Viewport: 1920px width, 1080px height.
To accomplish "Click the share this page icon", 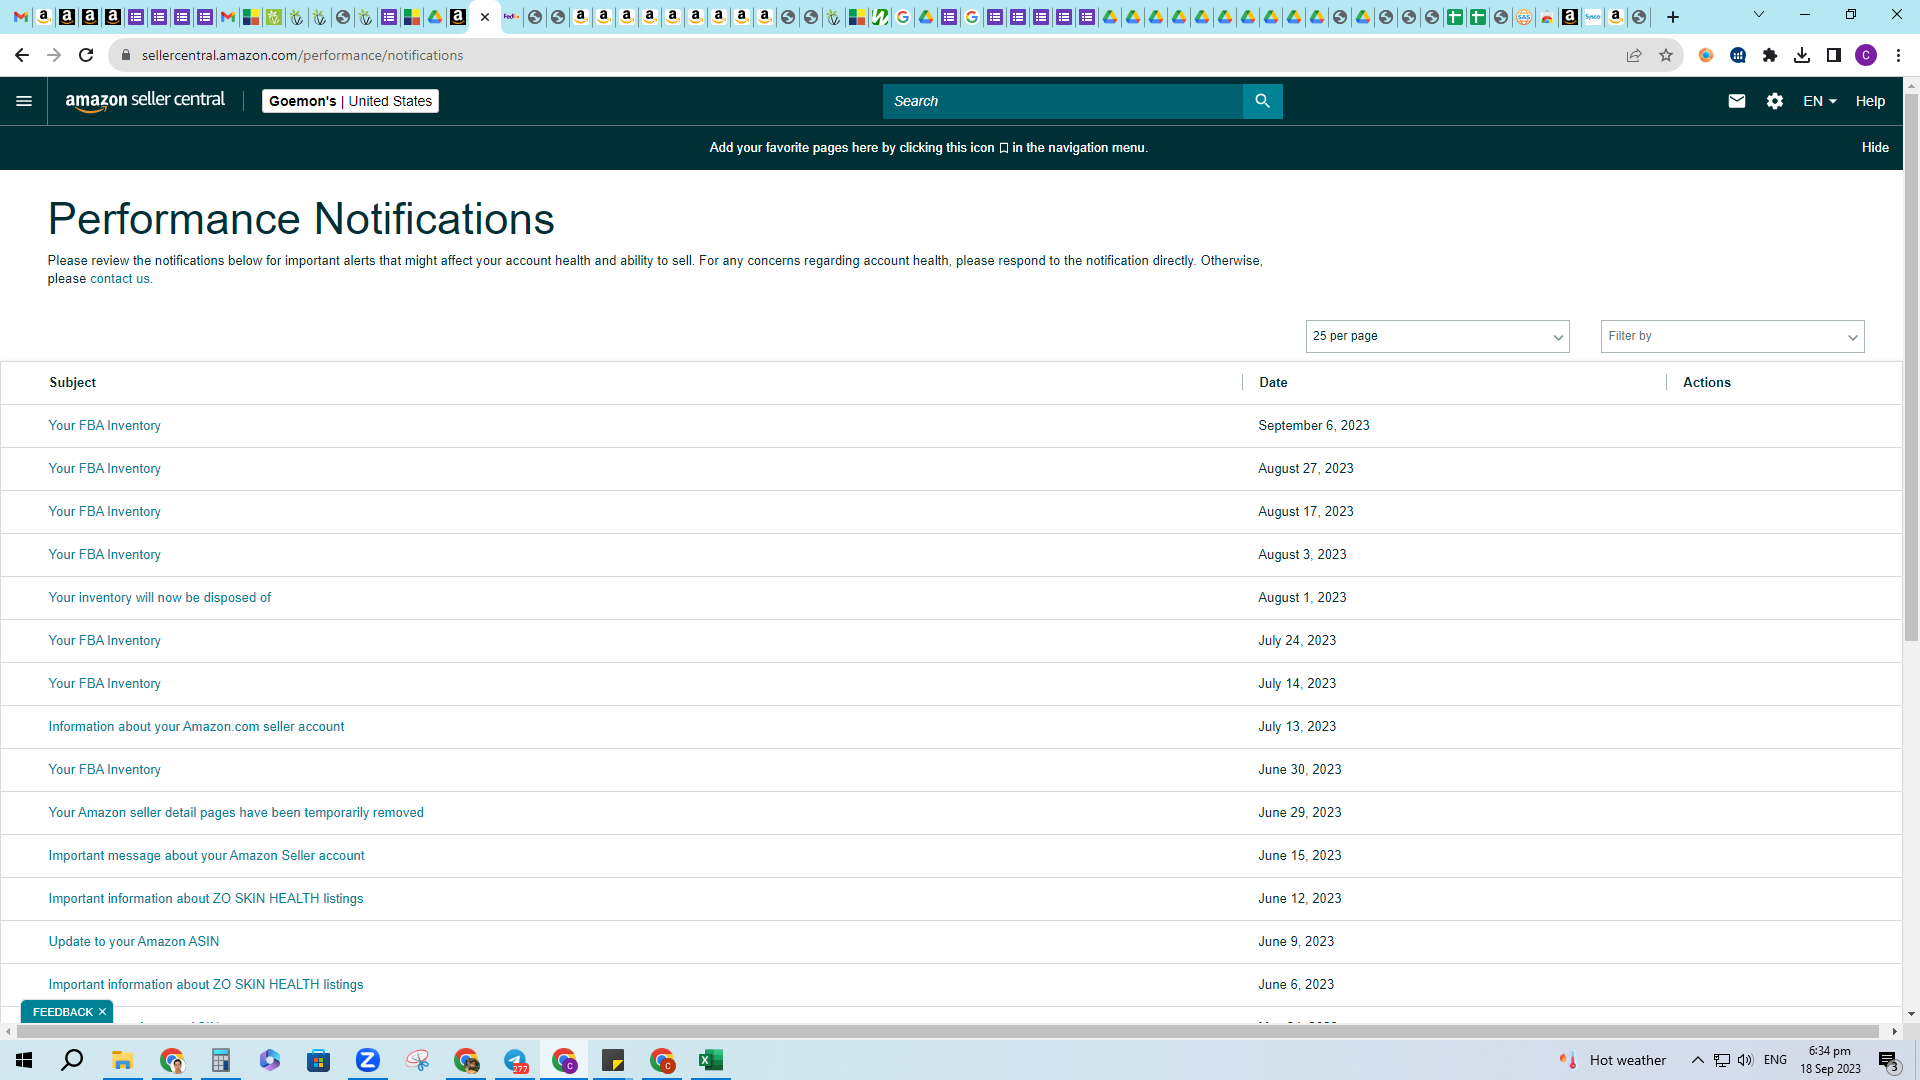I will tap(1634, 55).
